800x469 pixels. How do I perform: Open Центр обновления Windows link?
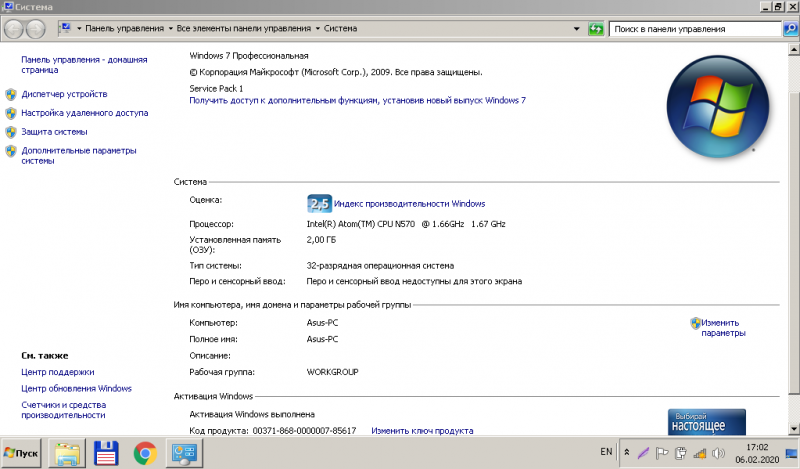(77, 388)
